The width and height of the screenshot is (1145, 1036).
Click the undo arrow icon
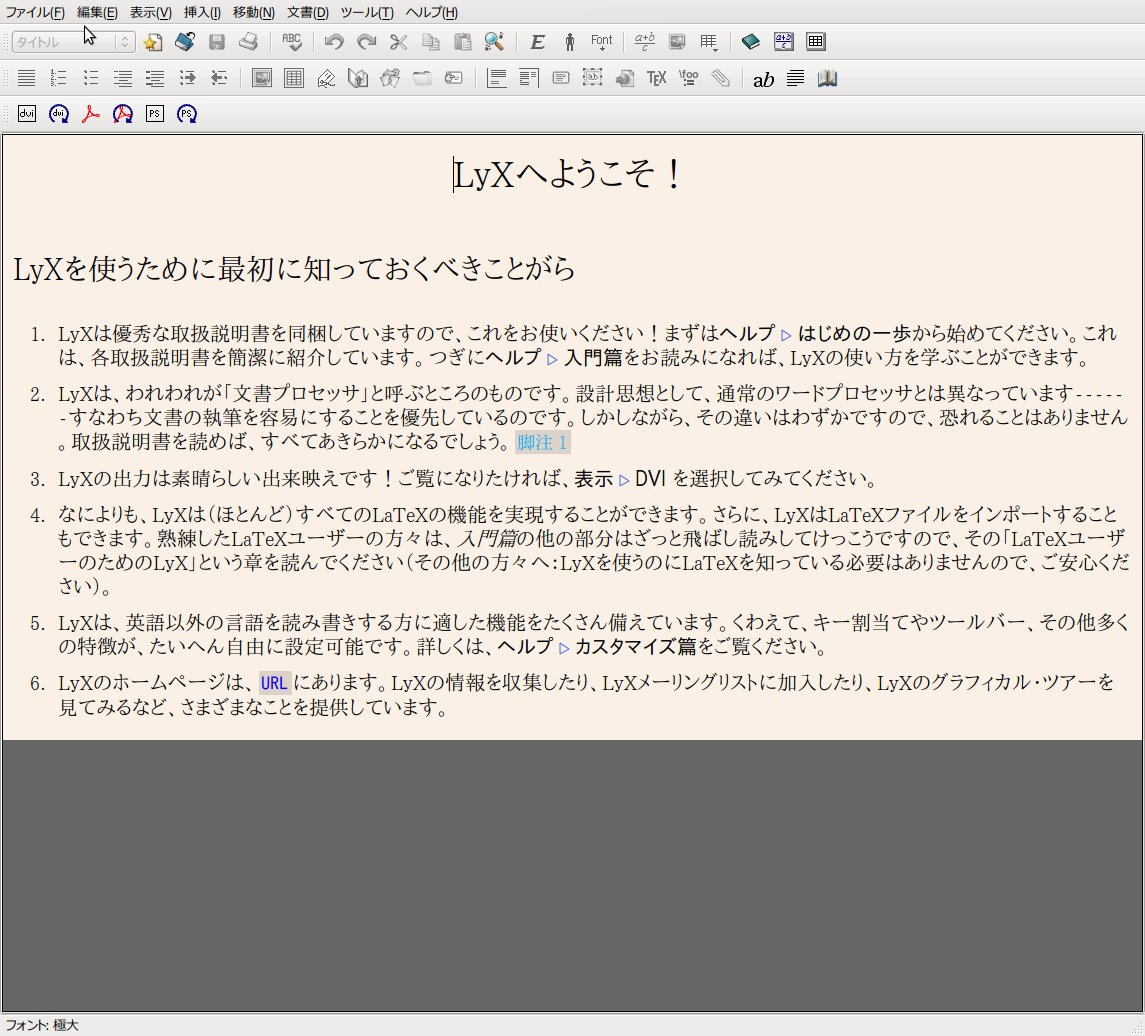point(334,42)
